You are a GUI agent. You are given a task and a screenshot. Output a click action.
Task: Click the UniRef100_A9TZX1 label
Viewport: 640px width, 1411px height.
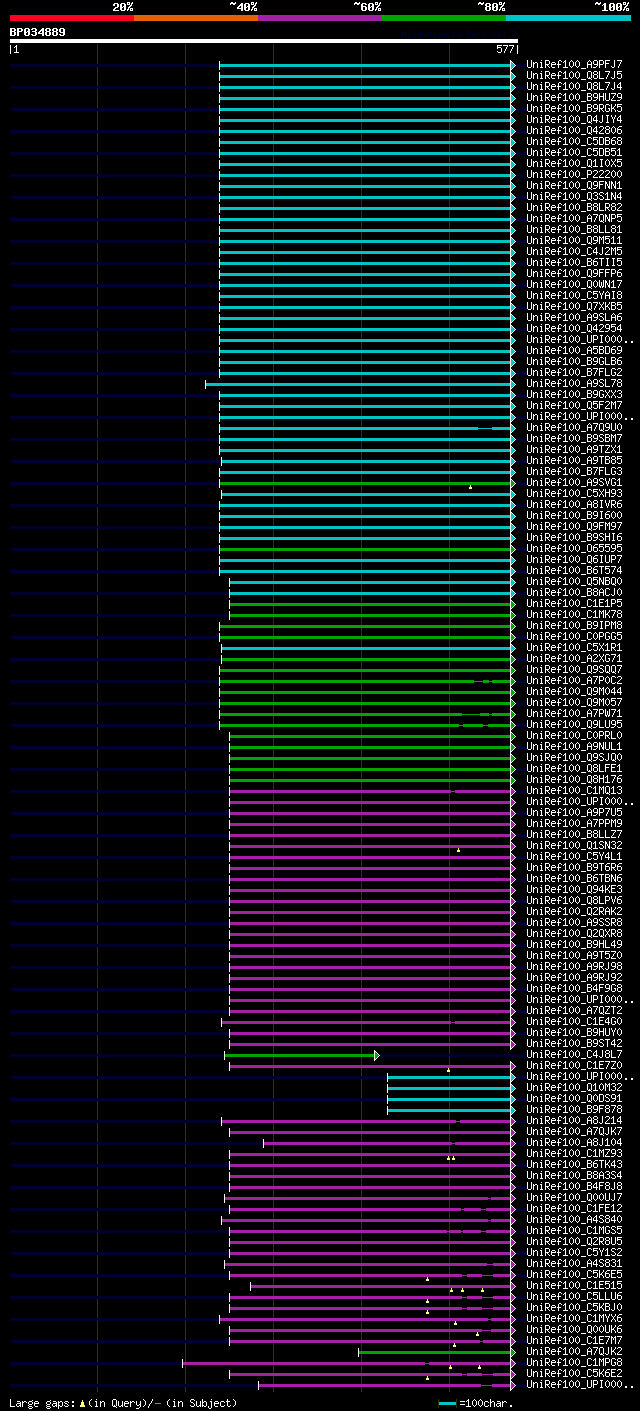[574, 449]
